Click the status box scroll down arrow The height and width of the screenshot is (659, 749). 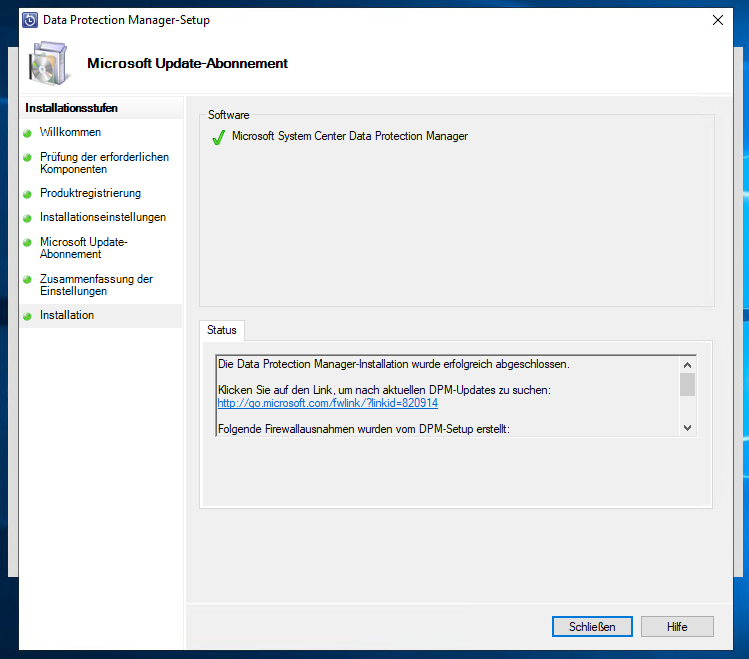687,428
